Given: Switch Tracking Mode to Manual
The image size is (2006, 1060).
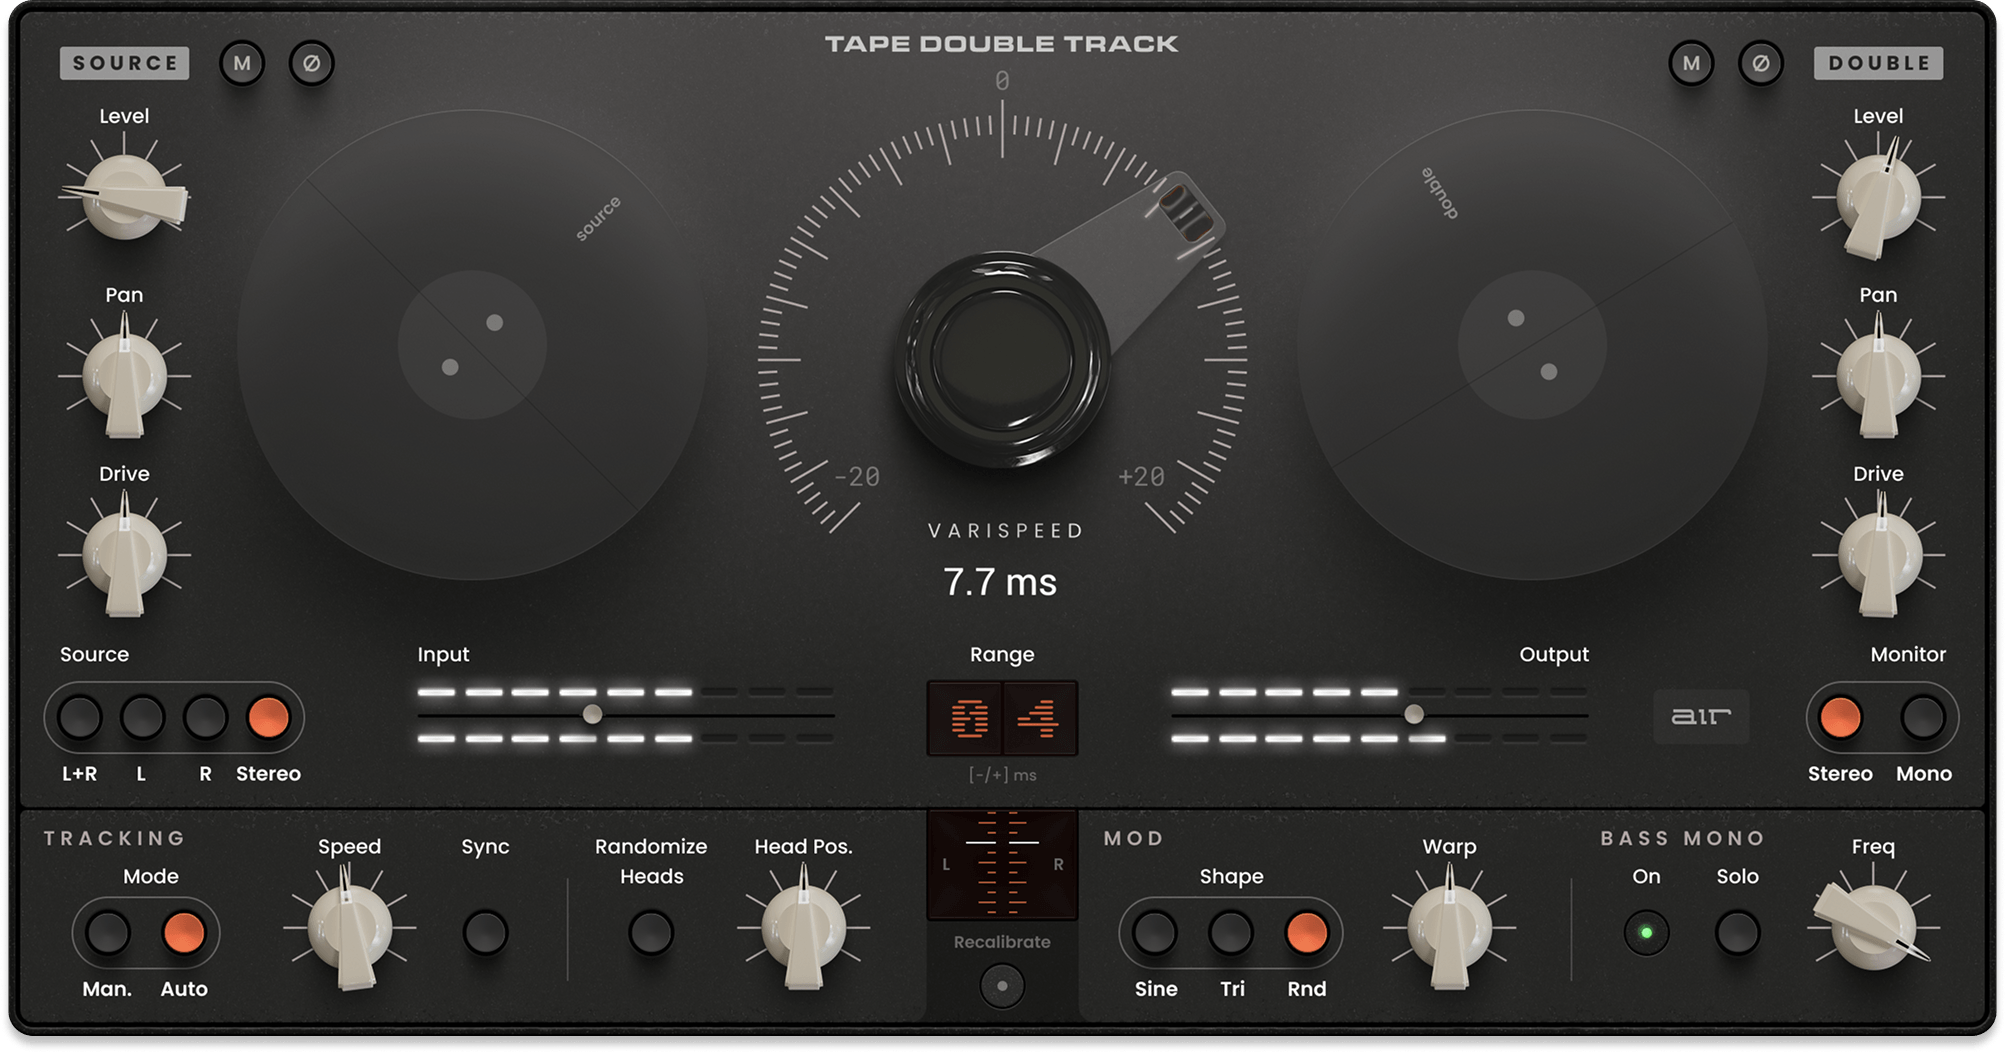Looking at the screenshot, I should [x=108, y=933].
